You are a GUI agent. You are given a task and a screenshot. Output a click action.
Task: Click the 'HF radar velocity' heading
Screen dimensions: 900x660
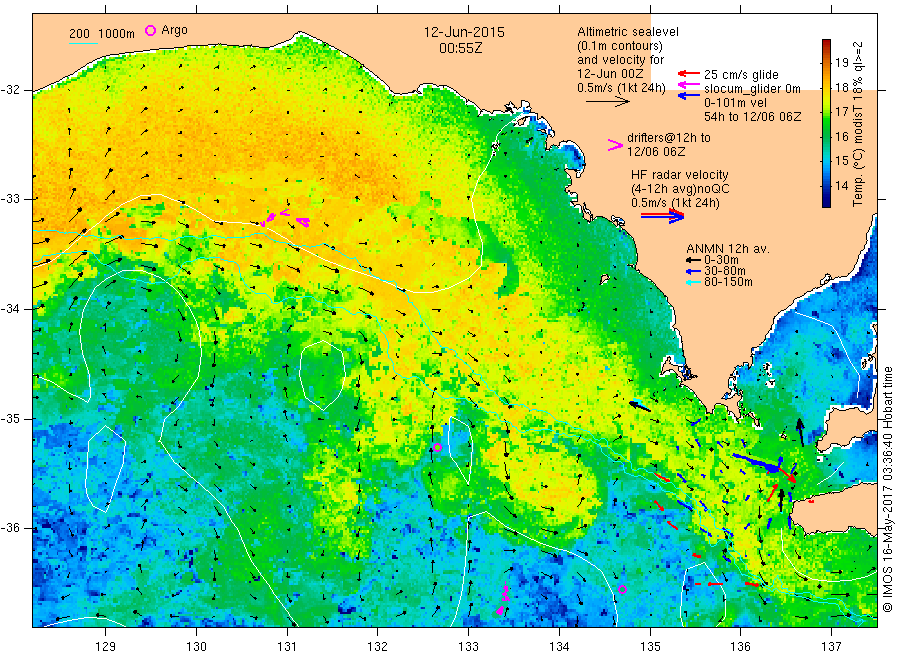pos(679,174)
